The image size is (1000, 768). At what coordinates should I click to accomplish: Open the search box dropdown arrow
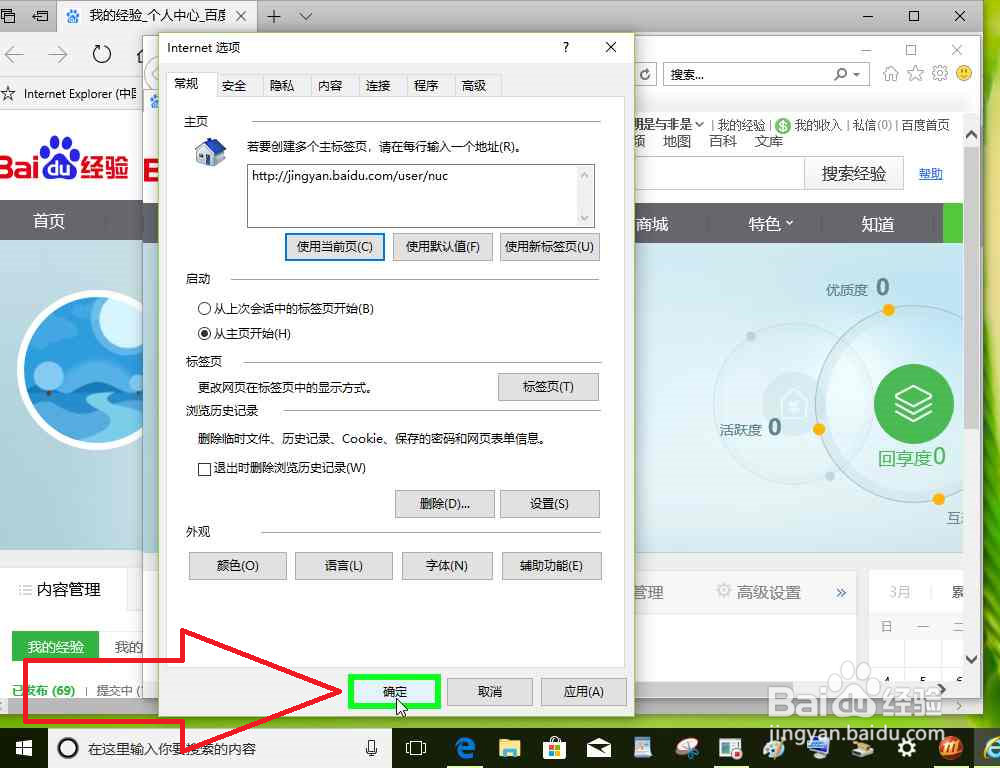(x=855, y=73)
